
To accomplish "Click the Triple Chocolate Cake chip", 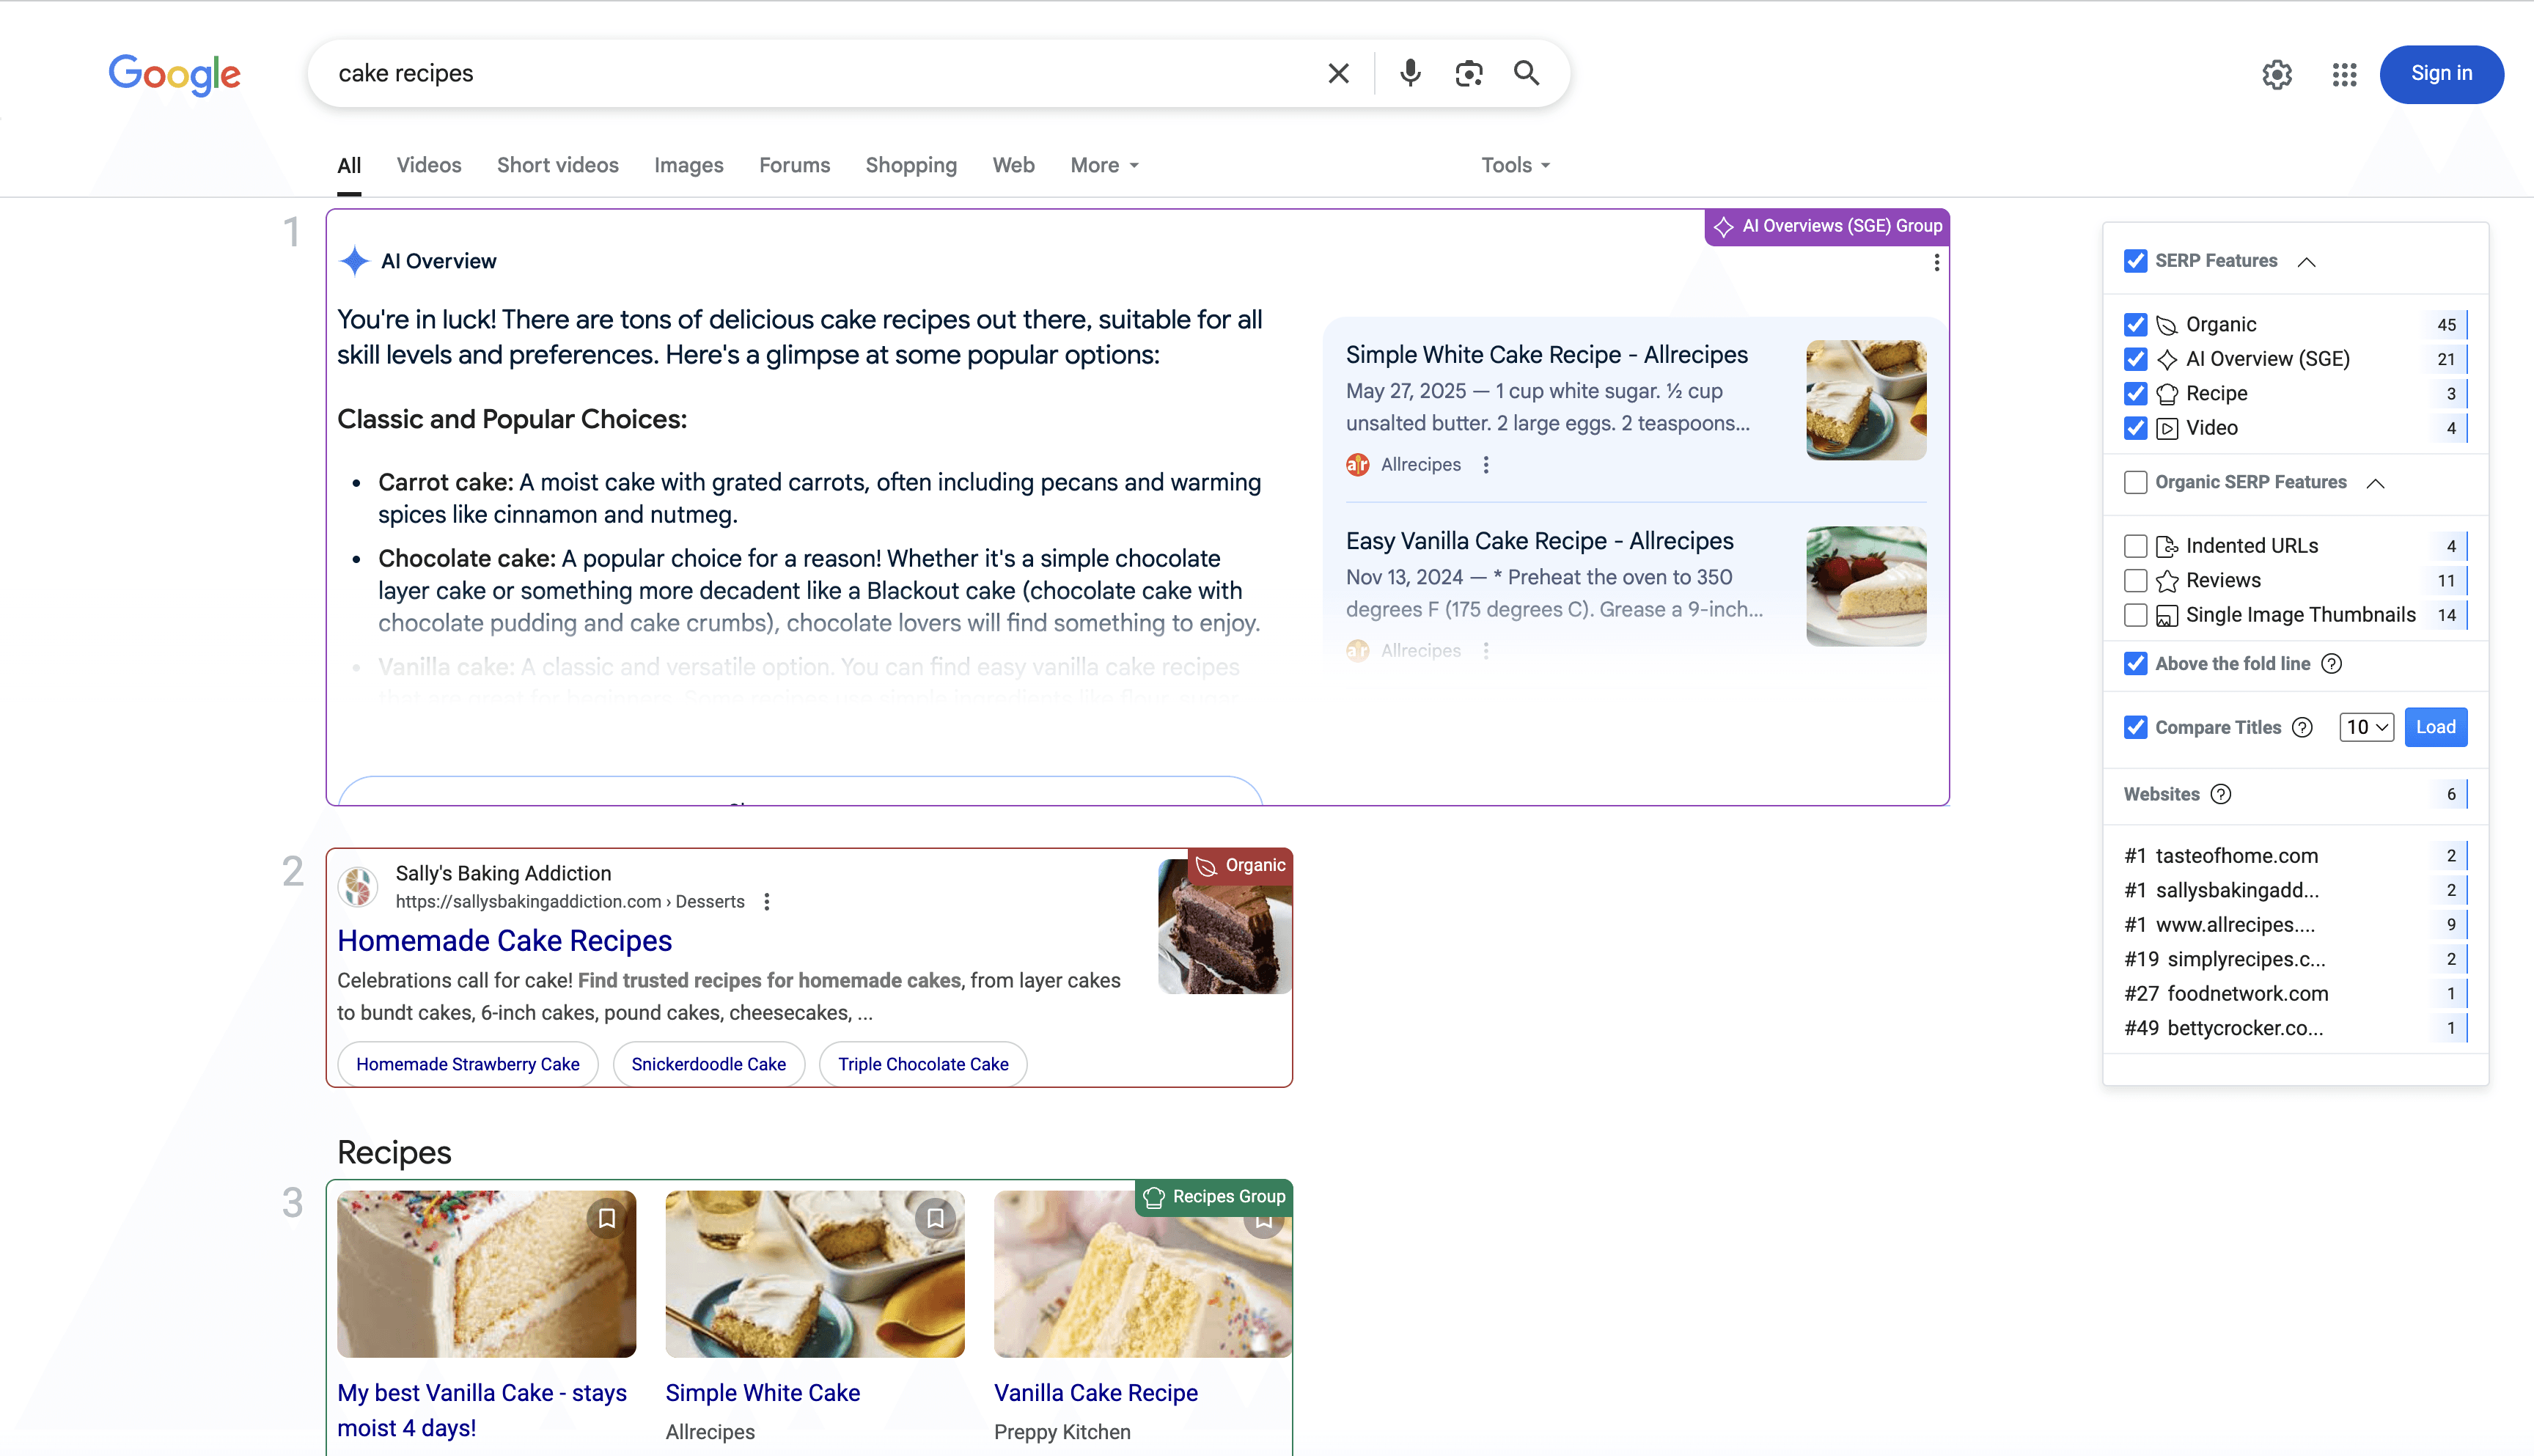I will coord(922,1064).
